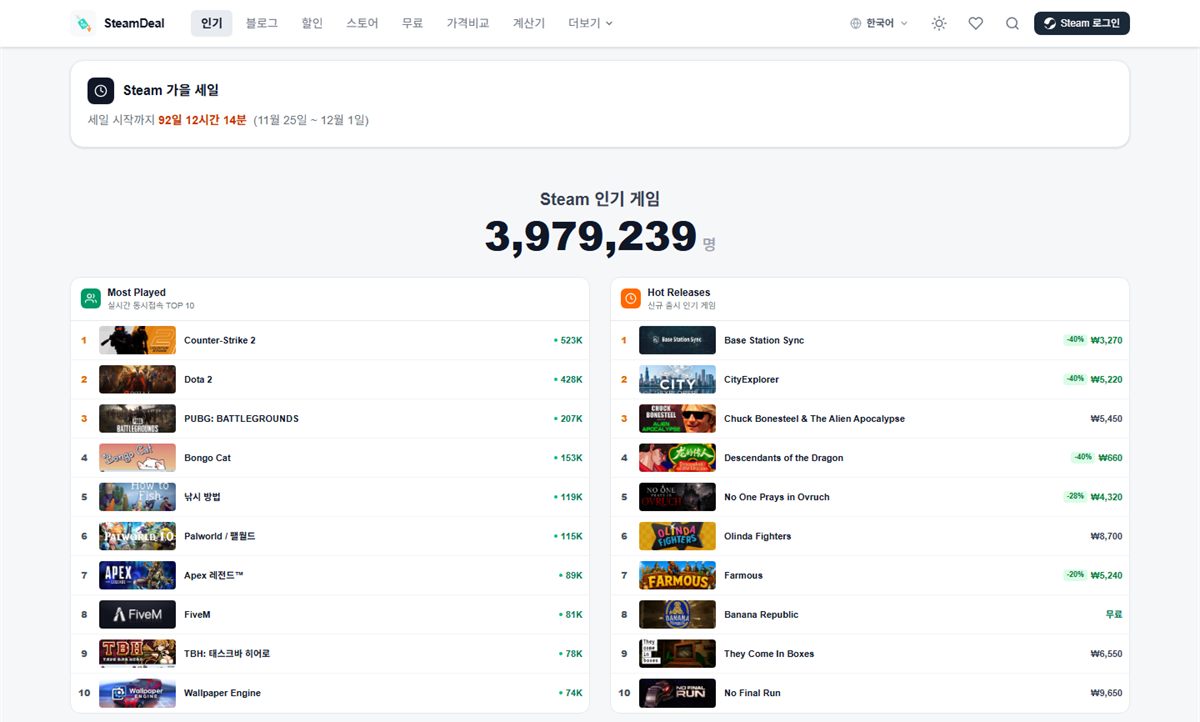This screenshot has height=722, width=1200.
Task: Open the 스토어 menu item
Action: tap(362, 23)
